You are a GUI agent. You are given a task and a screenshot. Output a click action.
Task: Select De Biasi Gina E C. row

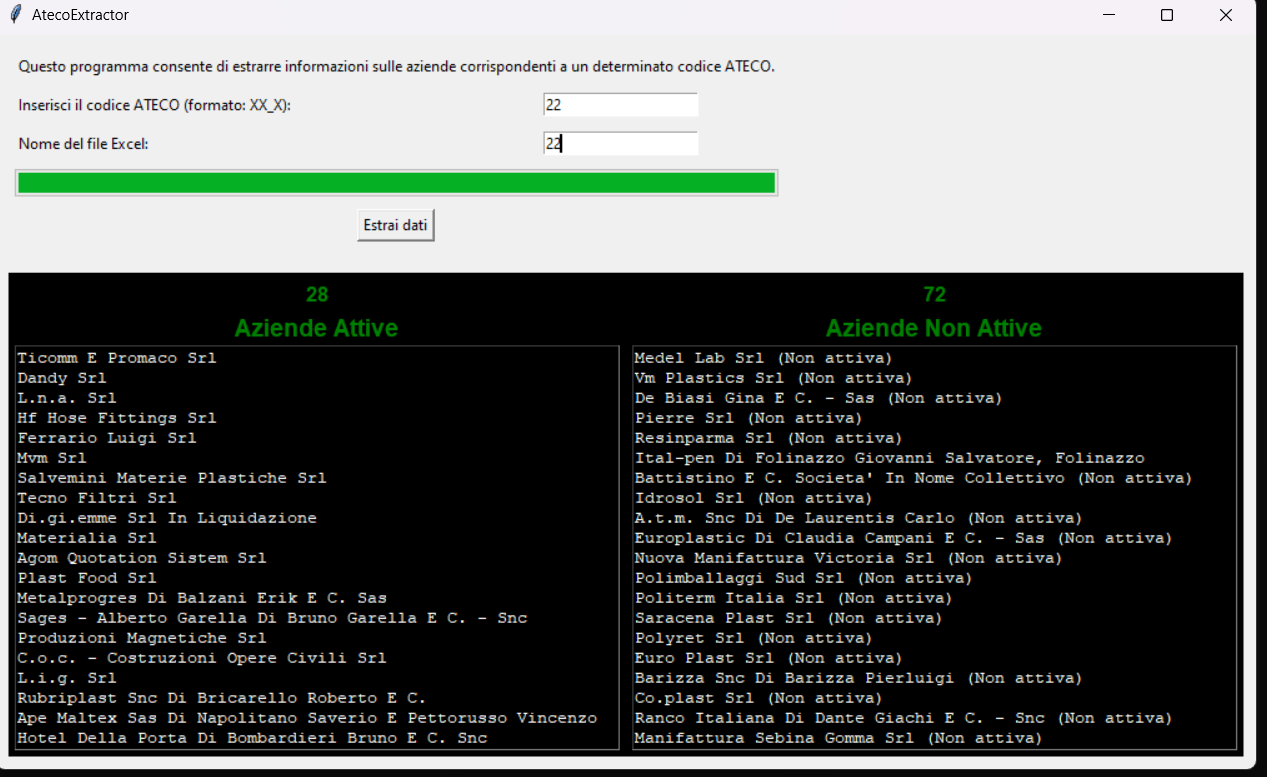(x=934, y=398)
